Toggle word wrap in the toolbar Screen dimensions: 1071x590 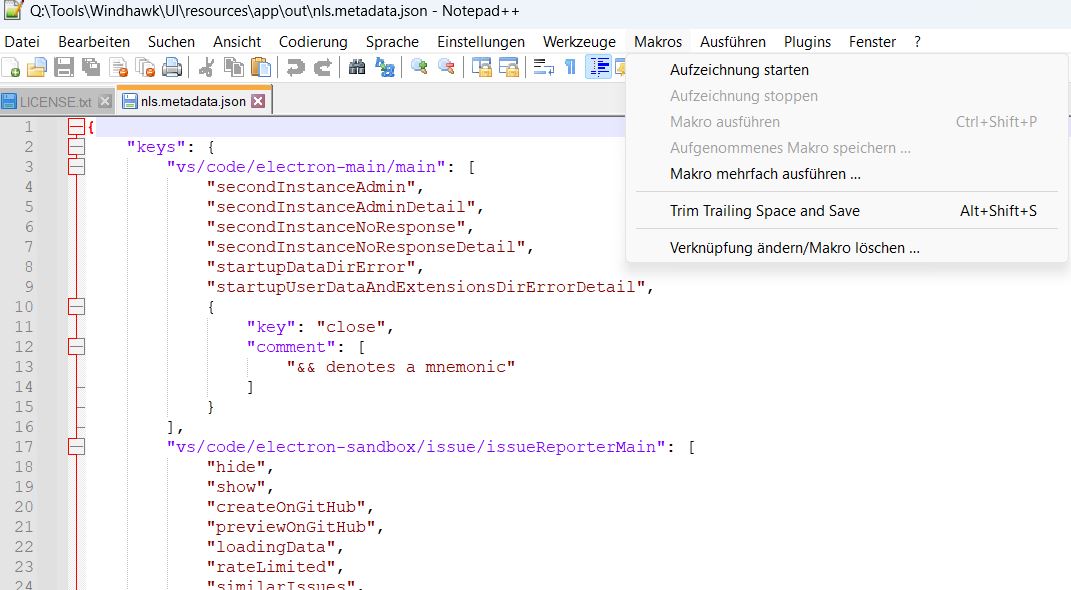544,67
